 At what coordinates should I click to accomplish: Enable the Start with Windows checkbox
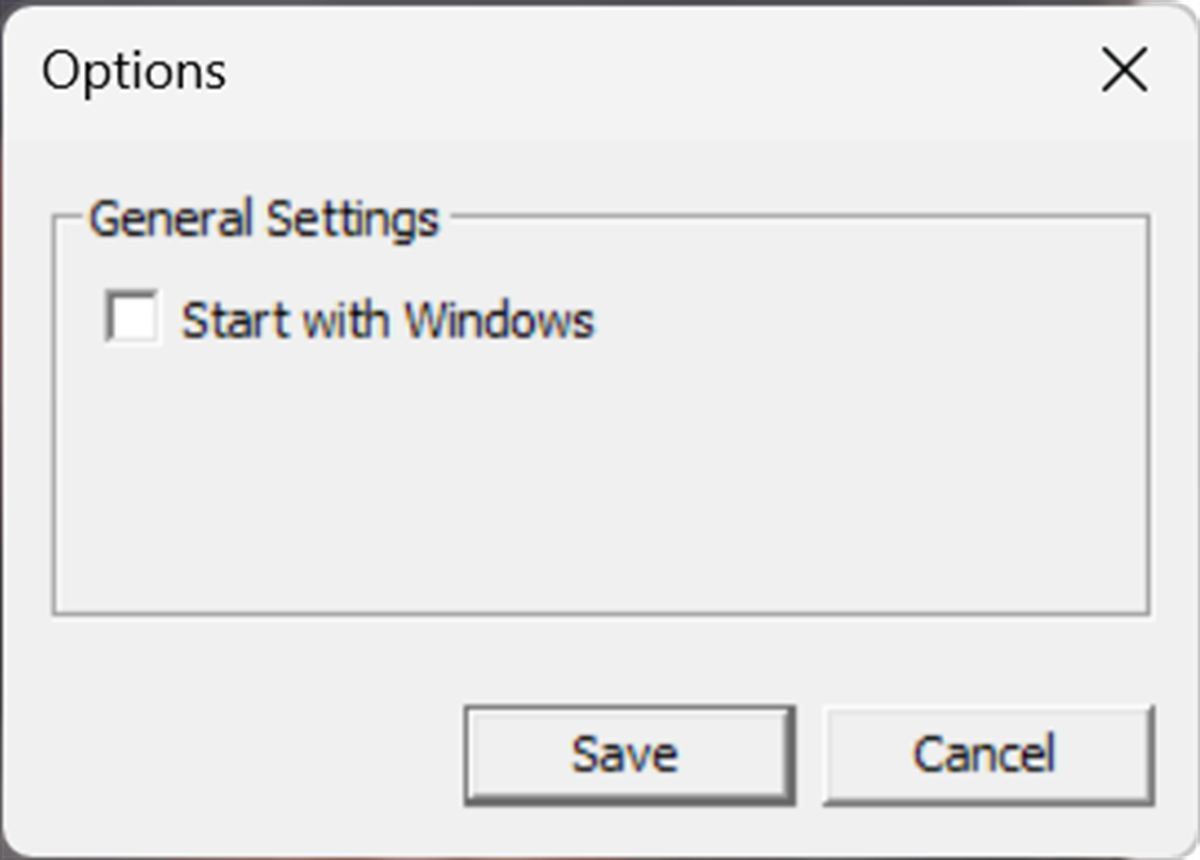click(132, 318)
